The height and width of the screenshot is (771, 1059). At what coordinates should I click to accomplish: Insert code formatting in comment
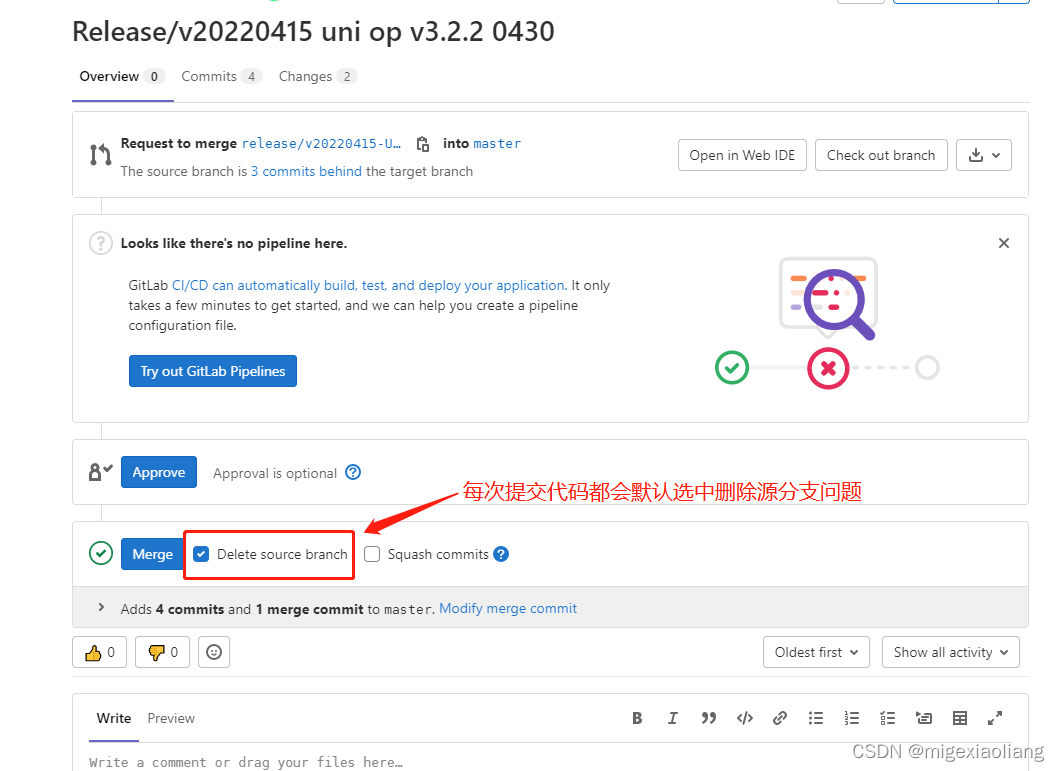(x=744, y=718)
